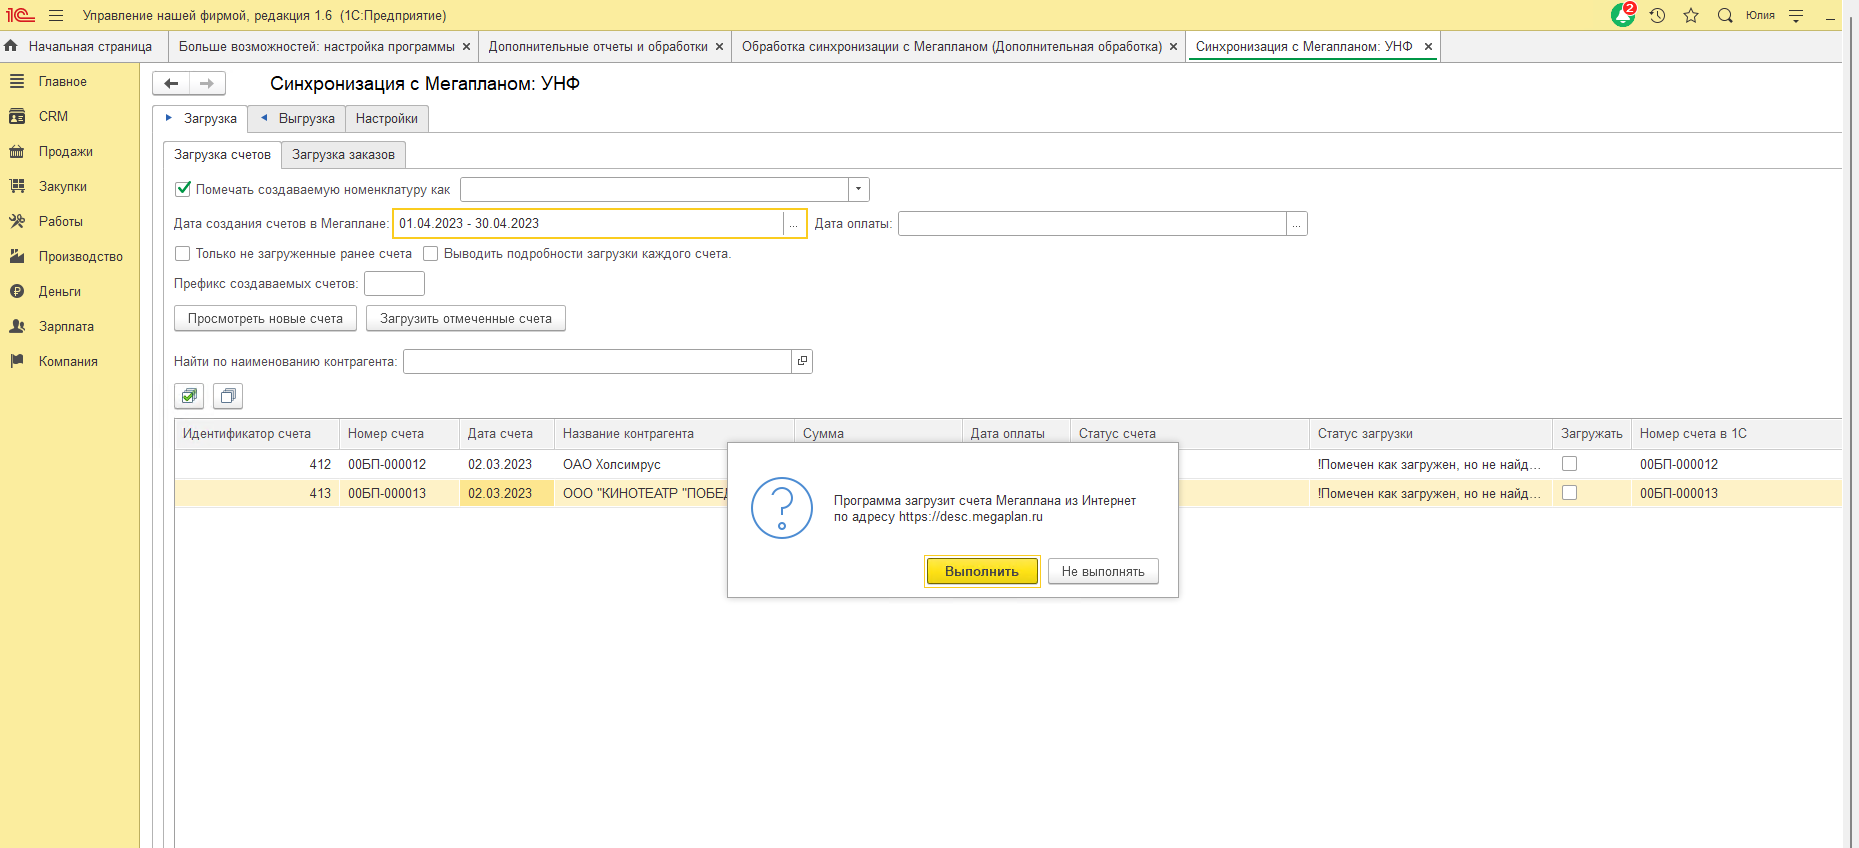The image size is (1859, 848).
Task: Click the check all rows icon
Action: (189, 396)
